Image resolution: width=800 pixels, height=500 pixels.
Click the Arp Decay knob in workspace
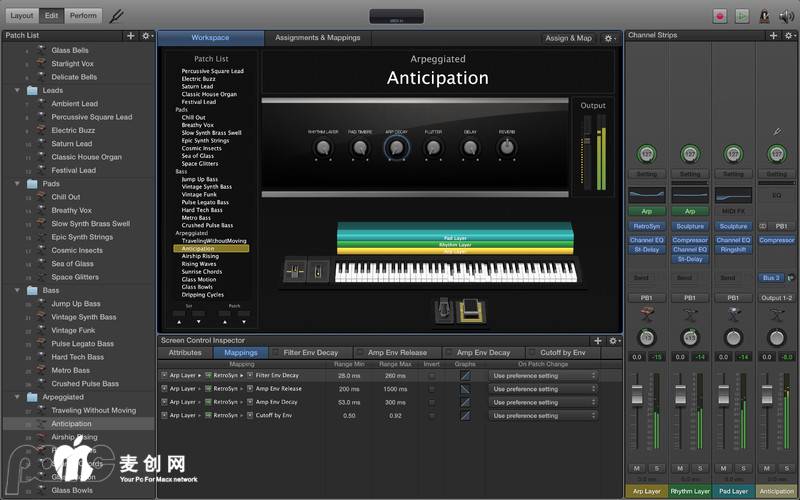tap(396, 148)
